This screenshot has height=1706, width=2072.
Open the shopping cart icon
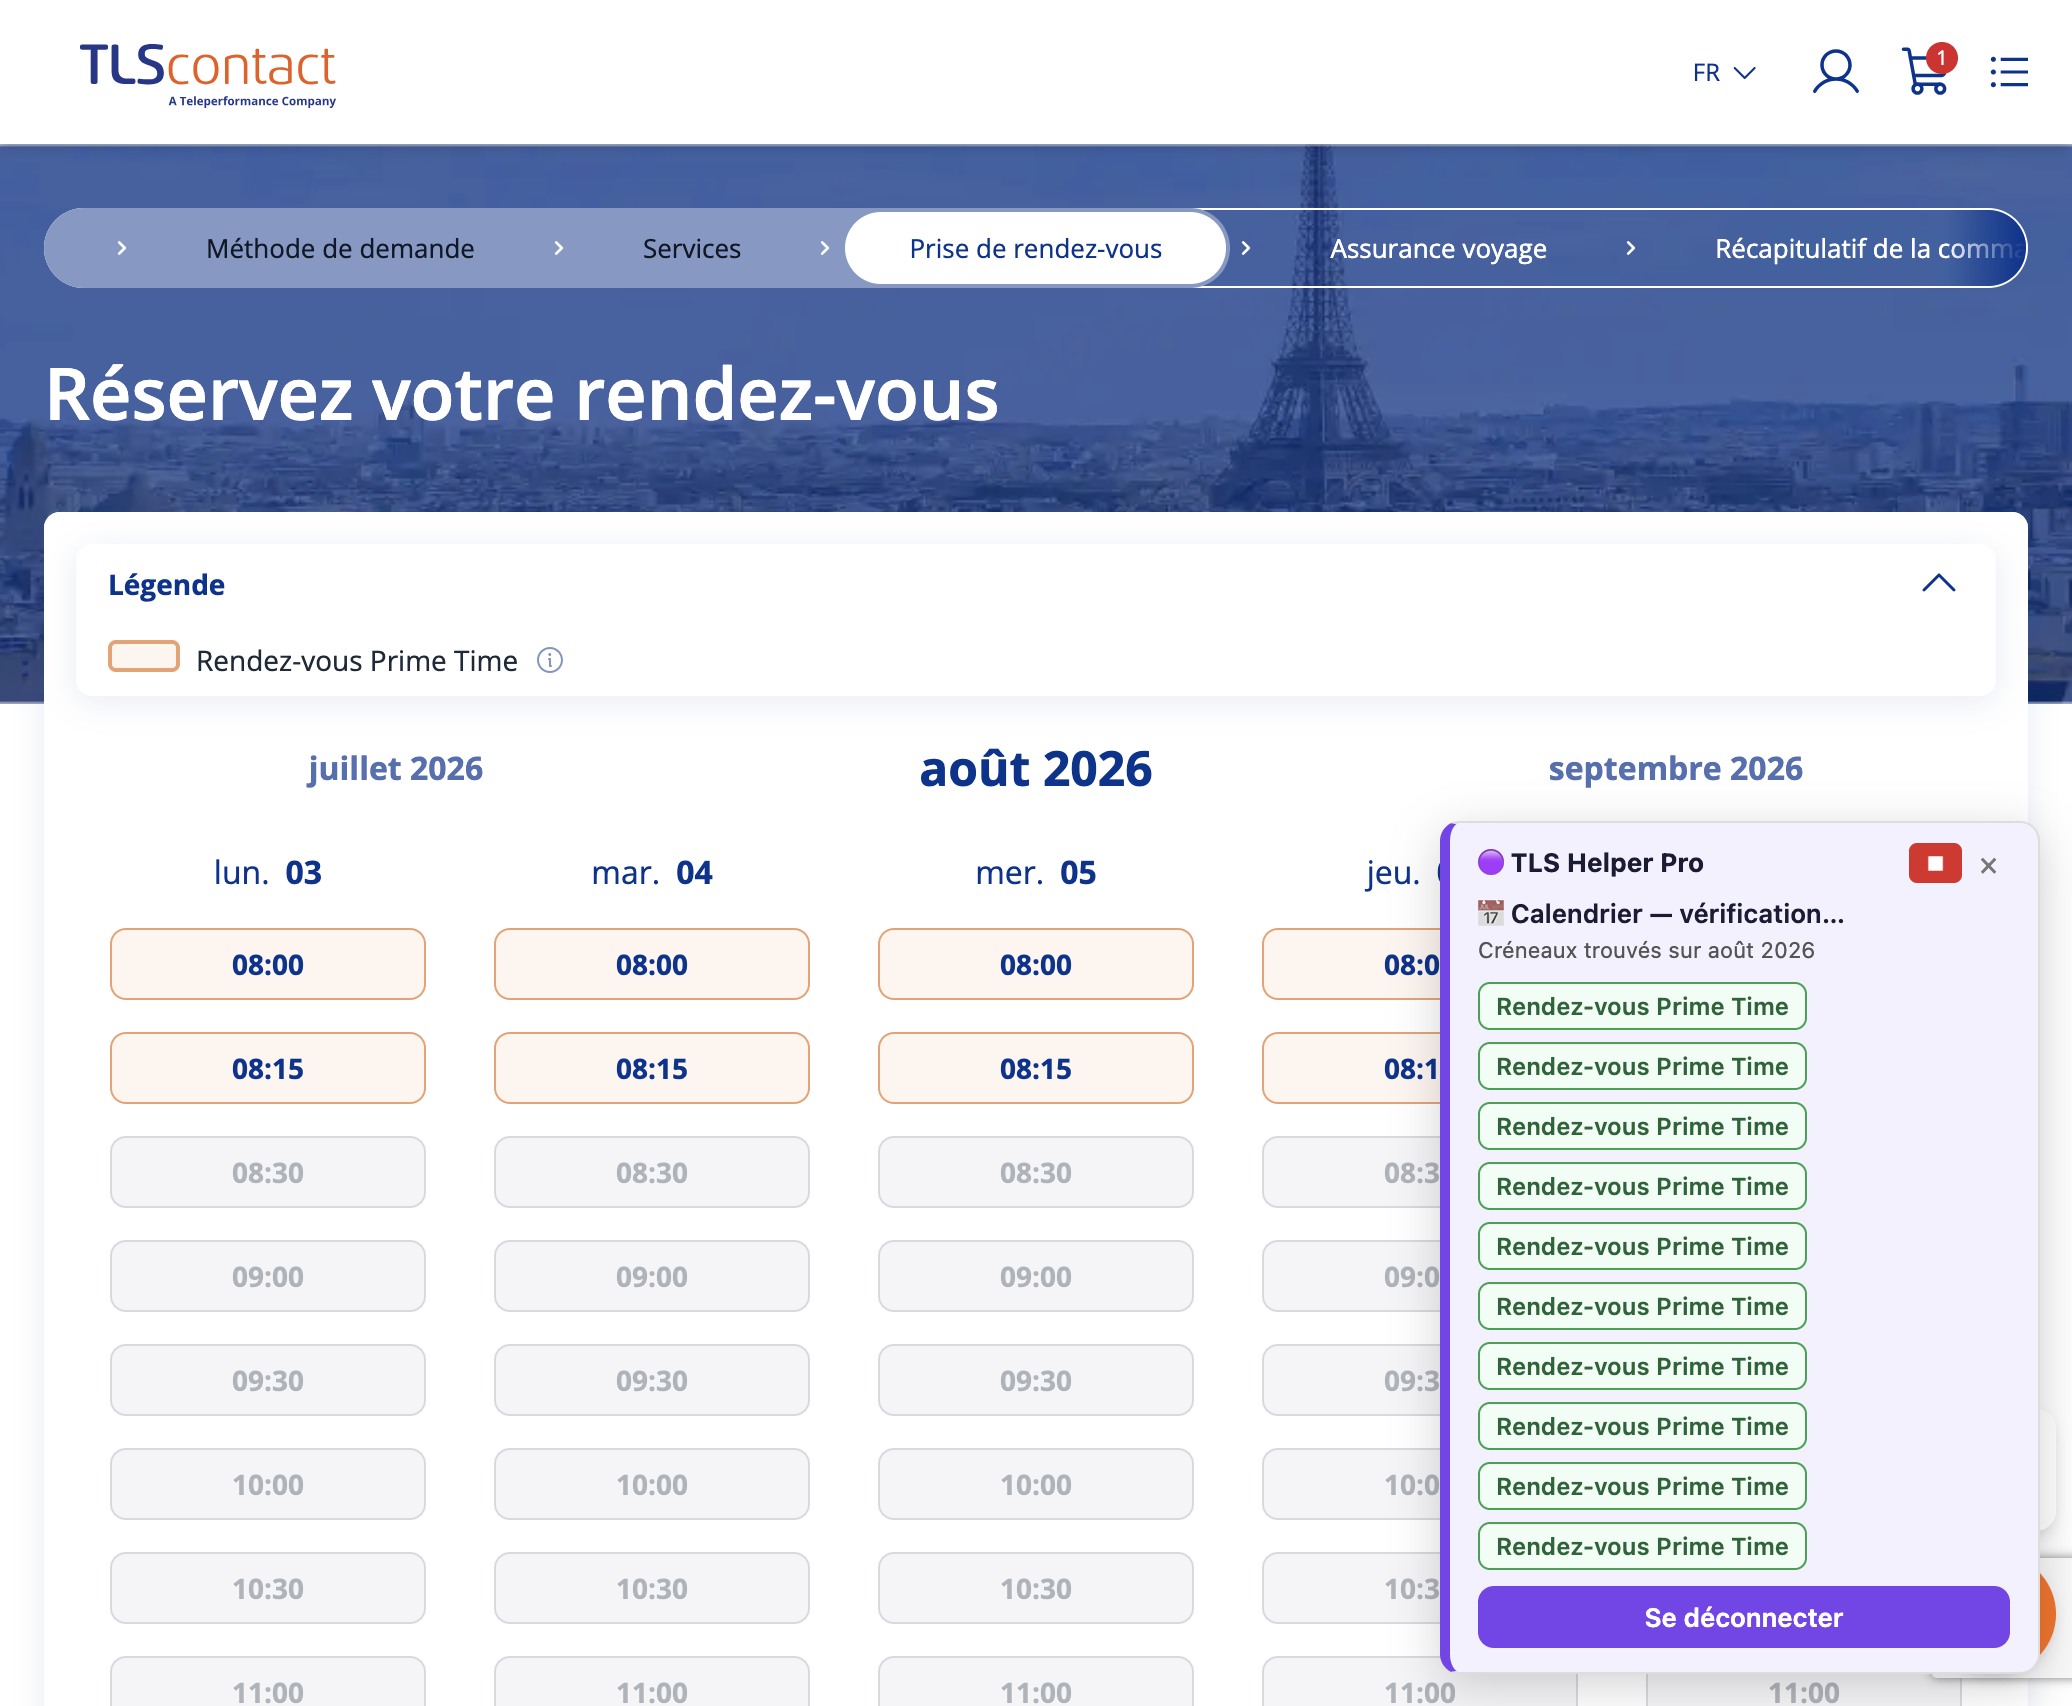pos(1927,71)
